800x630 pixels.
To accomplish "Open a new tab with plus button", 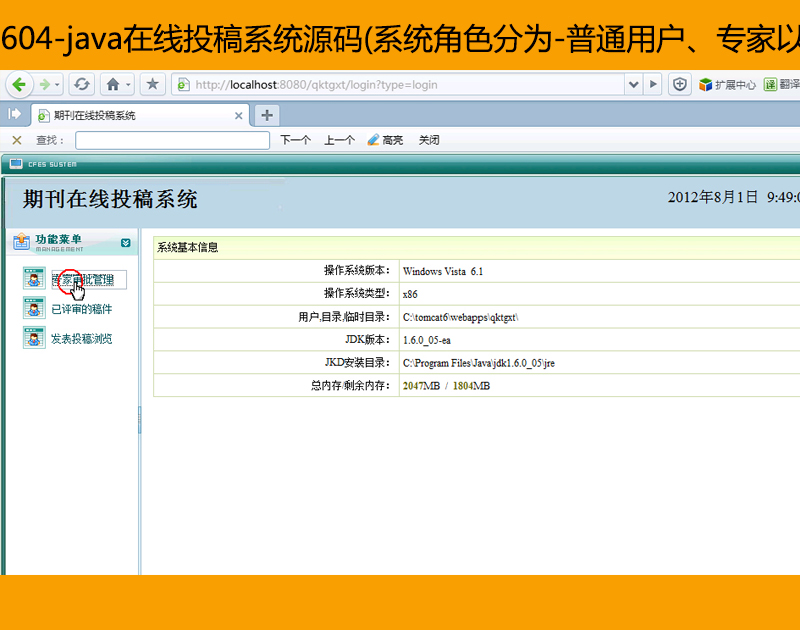I will tap(267, 115).
